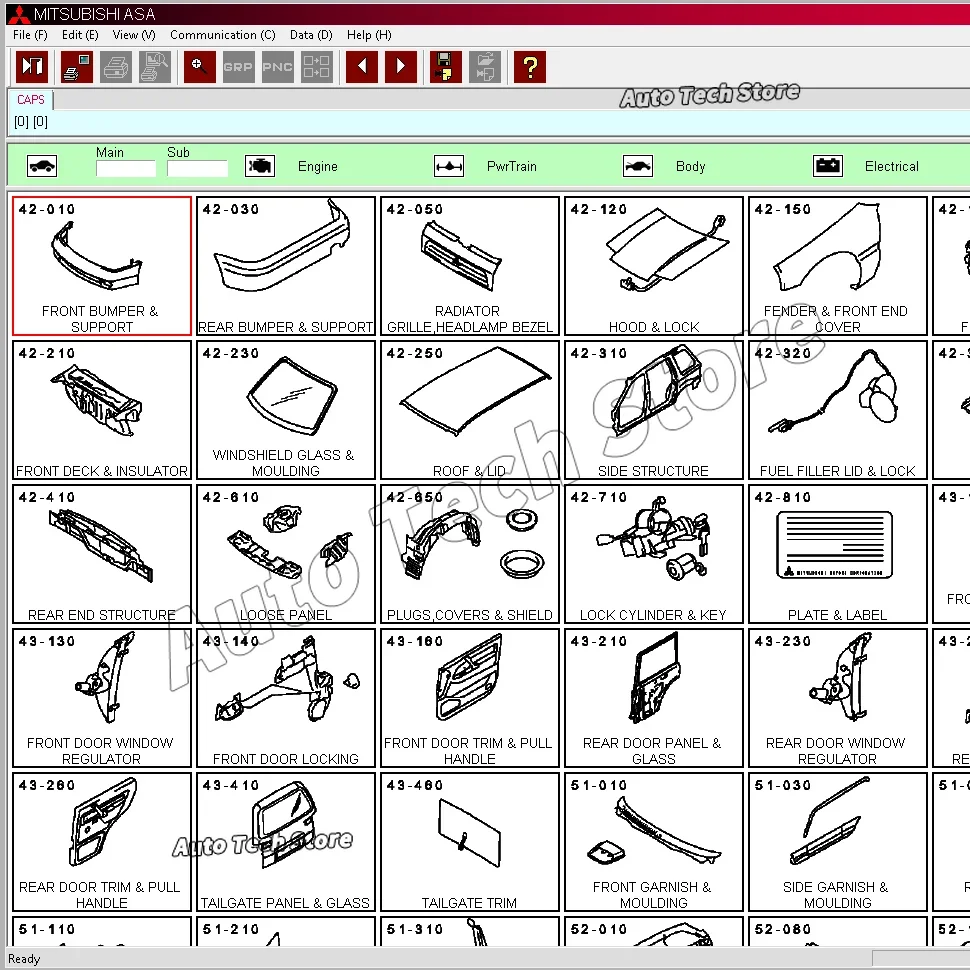
Task: Open the Data (D) menu
Action: pyautogui.click(x=311, y=35)
